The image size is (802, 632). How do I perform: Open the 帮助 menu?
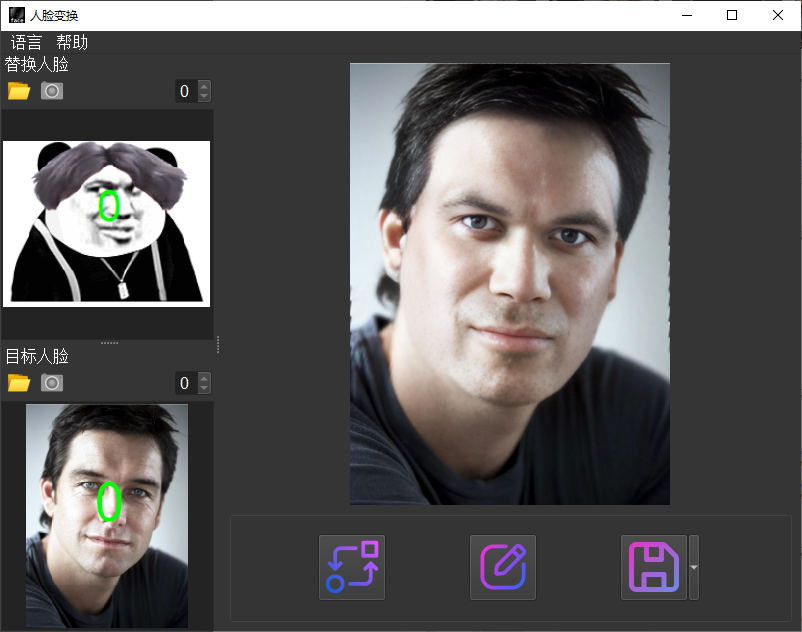pyautogui.click(x=72, y=42)
